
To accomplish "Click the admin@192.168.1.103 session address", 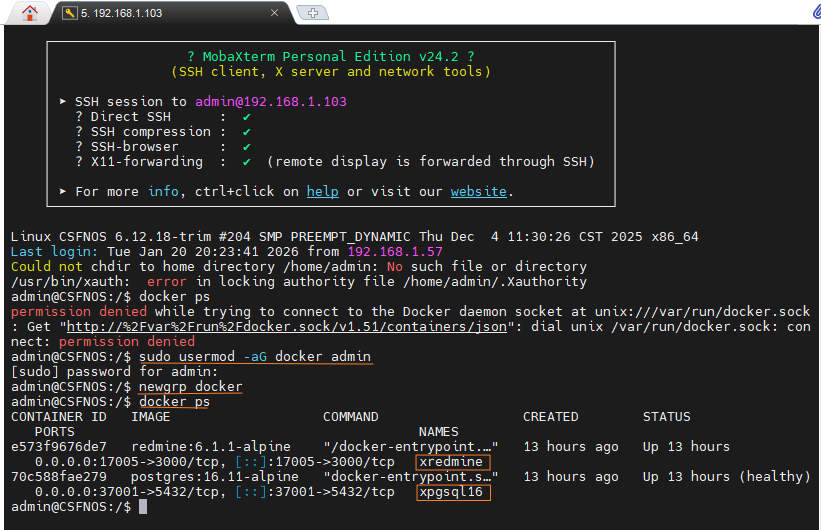I will (x=271, y=101).
